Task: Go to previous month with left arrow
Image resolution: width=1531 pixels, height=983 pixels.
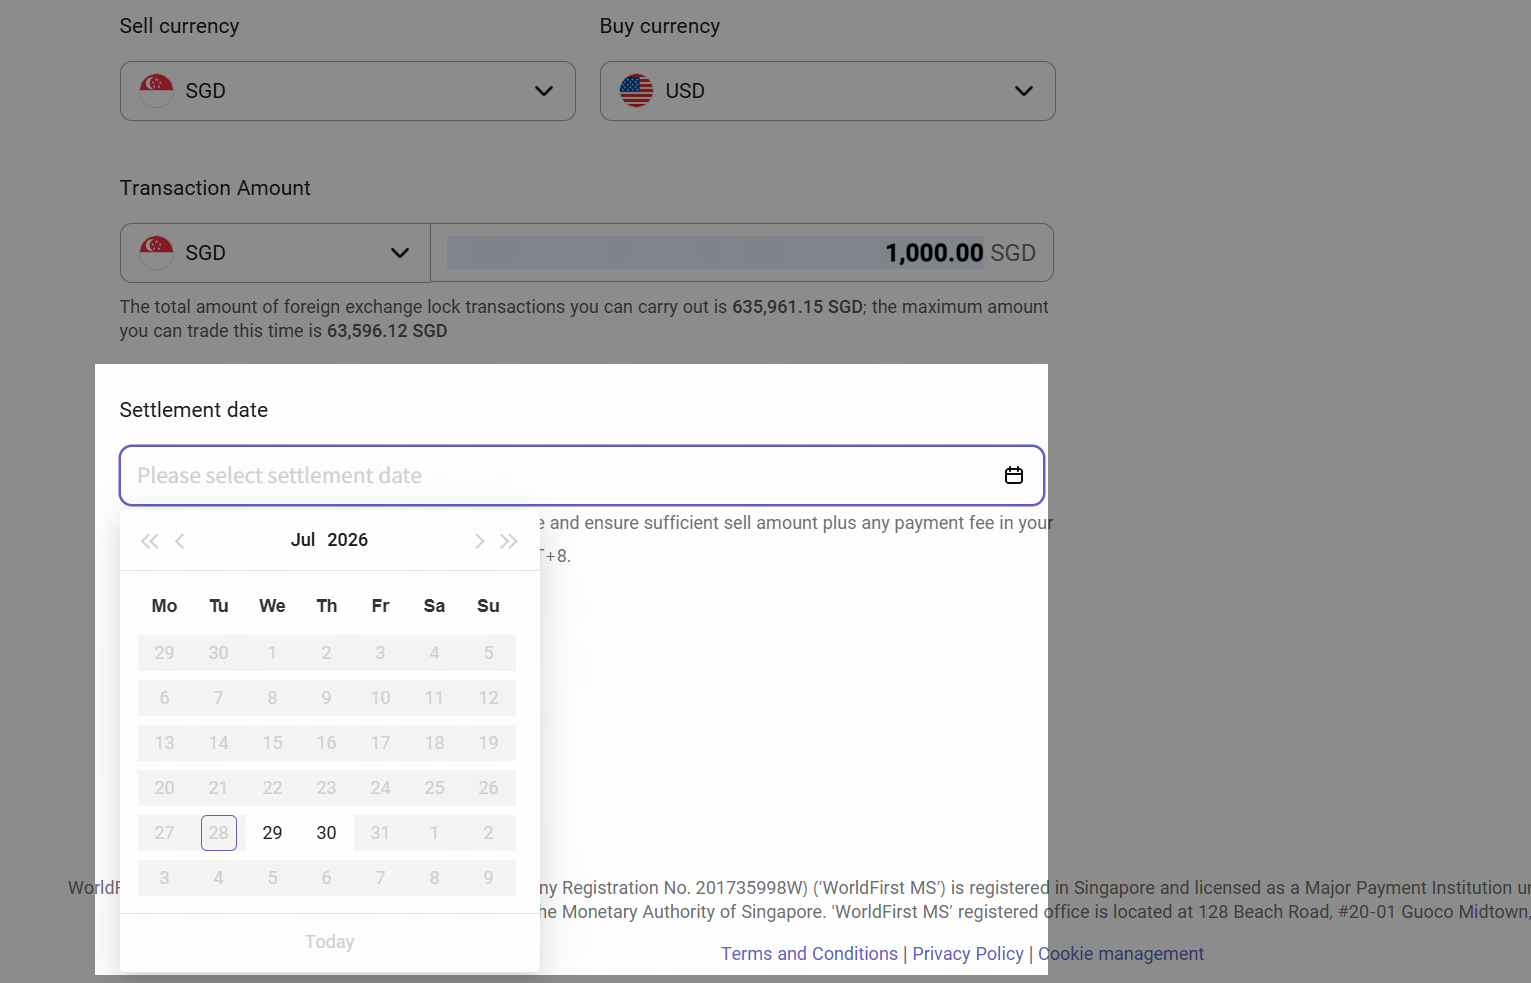Action: coord(180,541)
